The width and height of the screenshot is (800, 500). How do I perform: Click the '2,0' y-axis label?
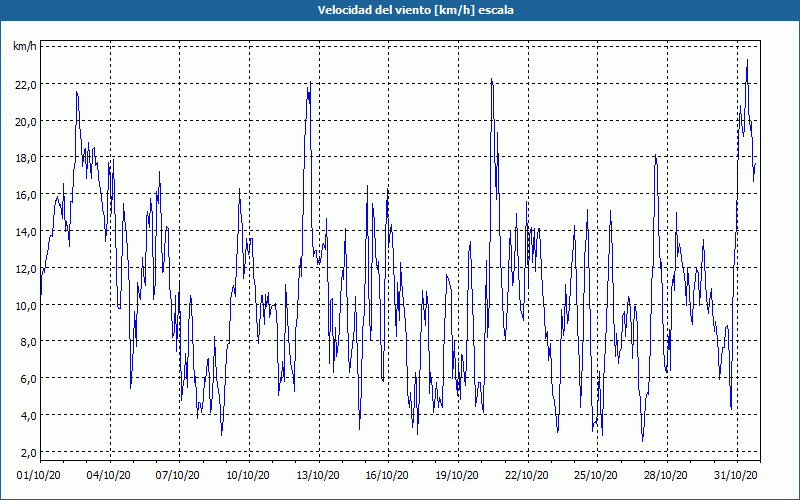[28, 453]
